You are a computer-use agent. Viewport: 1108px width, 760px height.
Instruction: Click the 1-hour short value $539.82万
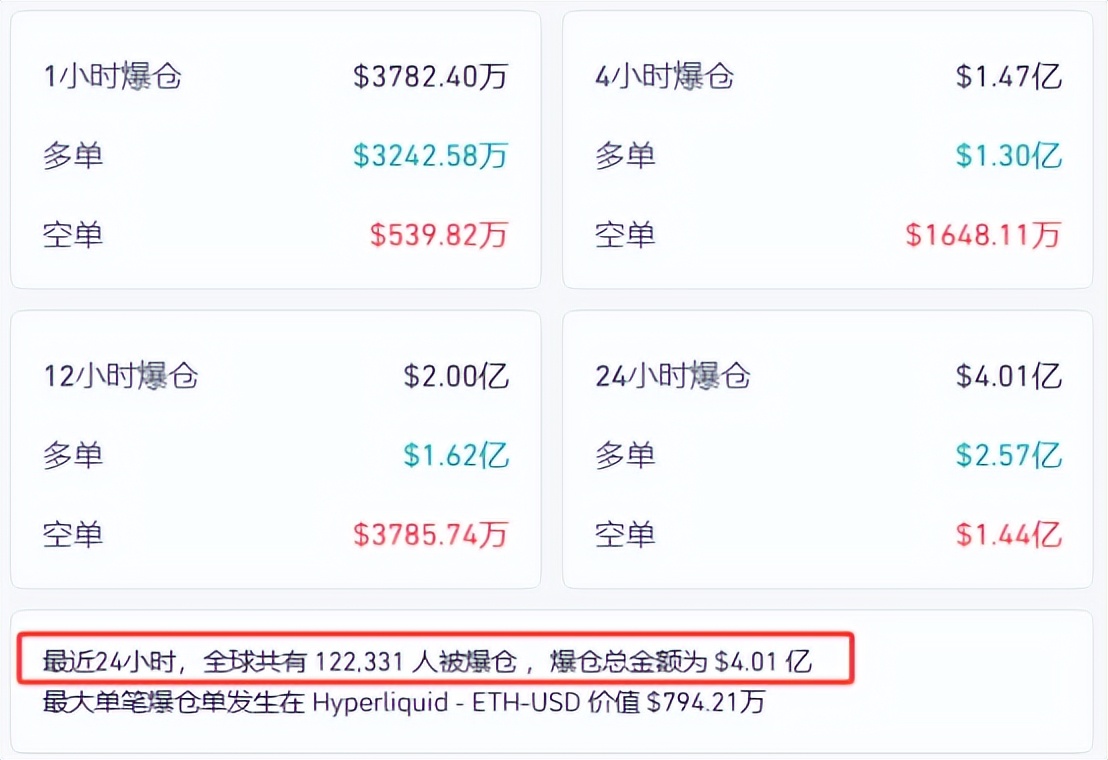438,235
